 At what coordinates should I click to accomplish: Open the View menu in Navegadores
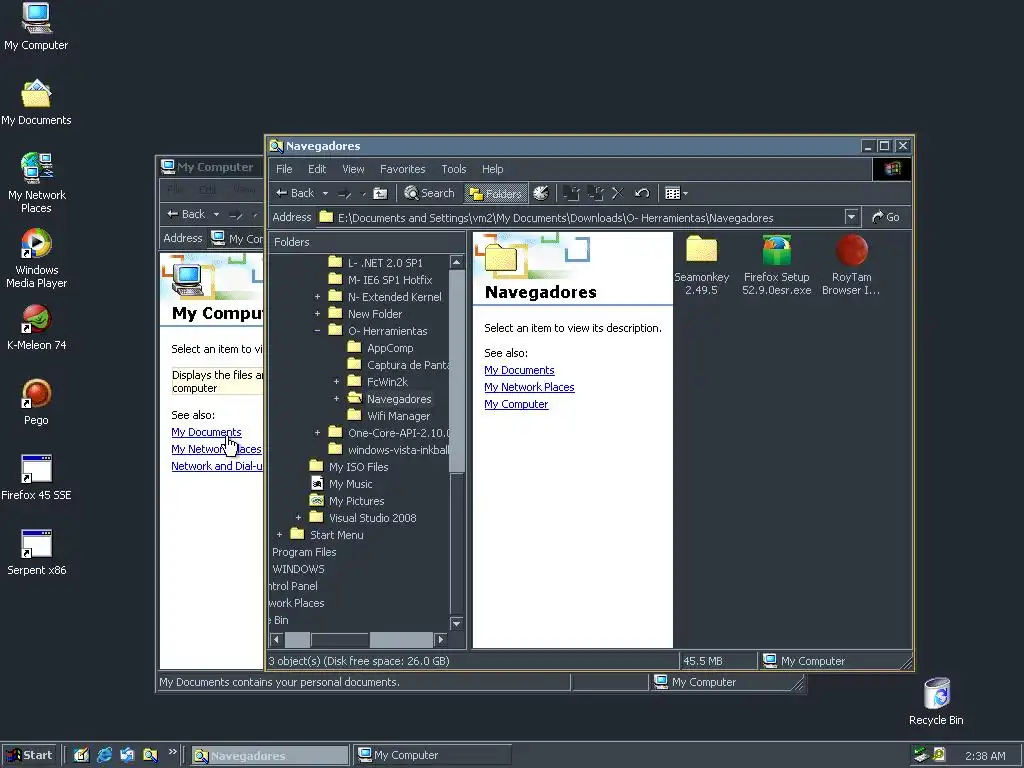(353, 169)
